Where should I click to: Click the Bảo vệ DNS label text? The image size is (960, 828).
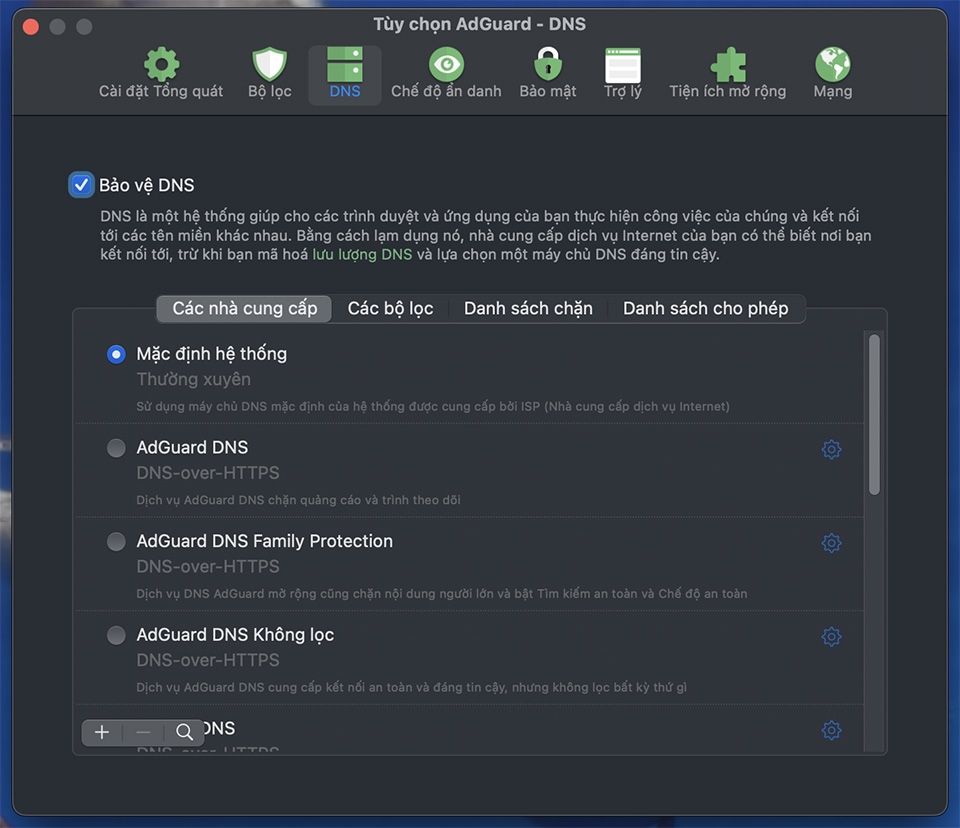point(147,185)
